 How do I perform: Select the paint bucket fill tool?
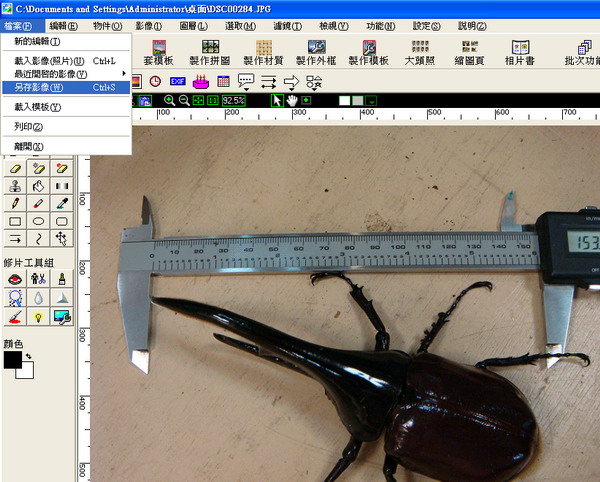(38, 186)
